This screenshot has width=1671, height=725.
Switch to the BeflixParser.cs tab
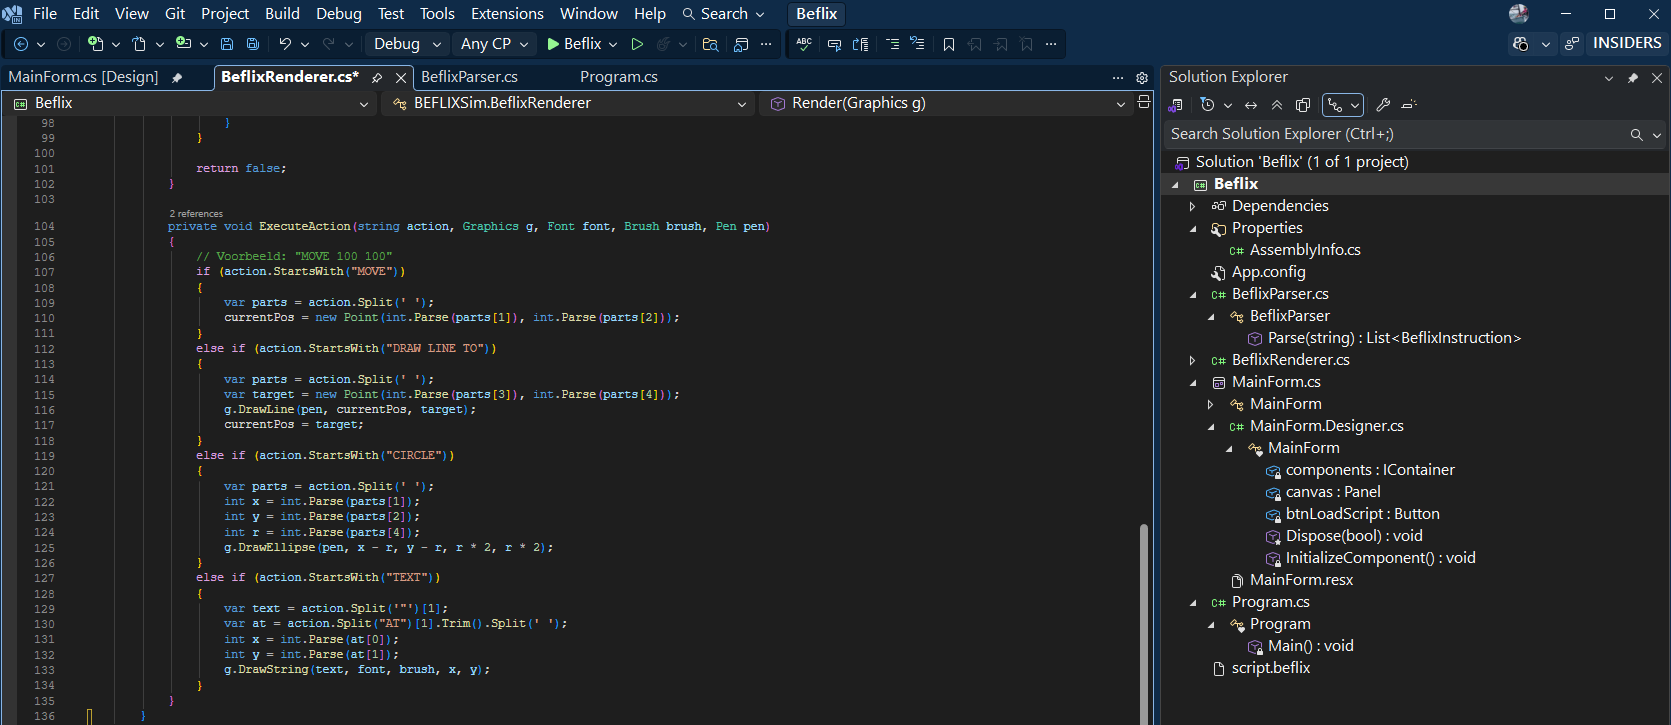pyautogui.click(x=469, y=77)
